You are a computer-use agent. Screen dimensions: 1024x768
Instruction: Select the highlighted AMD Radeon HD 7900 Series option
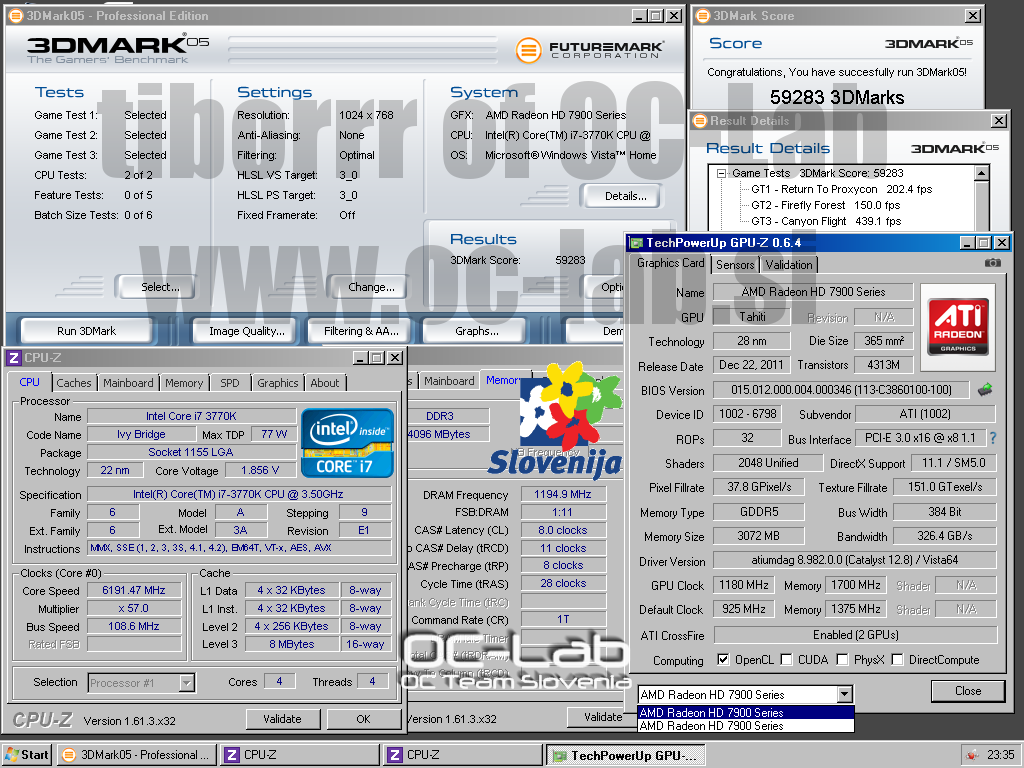746,712
